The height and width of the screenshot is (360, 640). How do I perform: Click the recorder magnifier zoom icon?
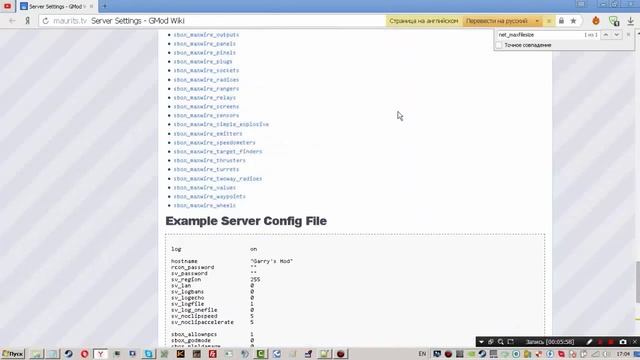[x=500, y=342]
